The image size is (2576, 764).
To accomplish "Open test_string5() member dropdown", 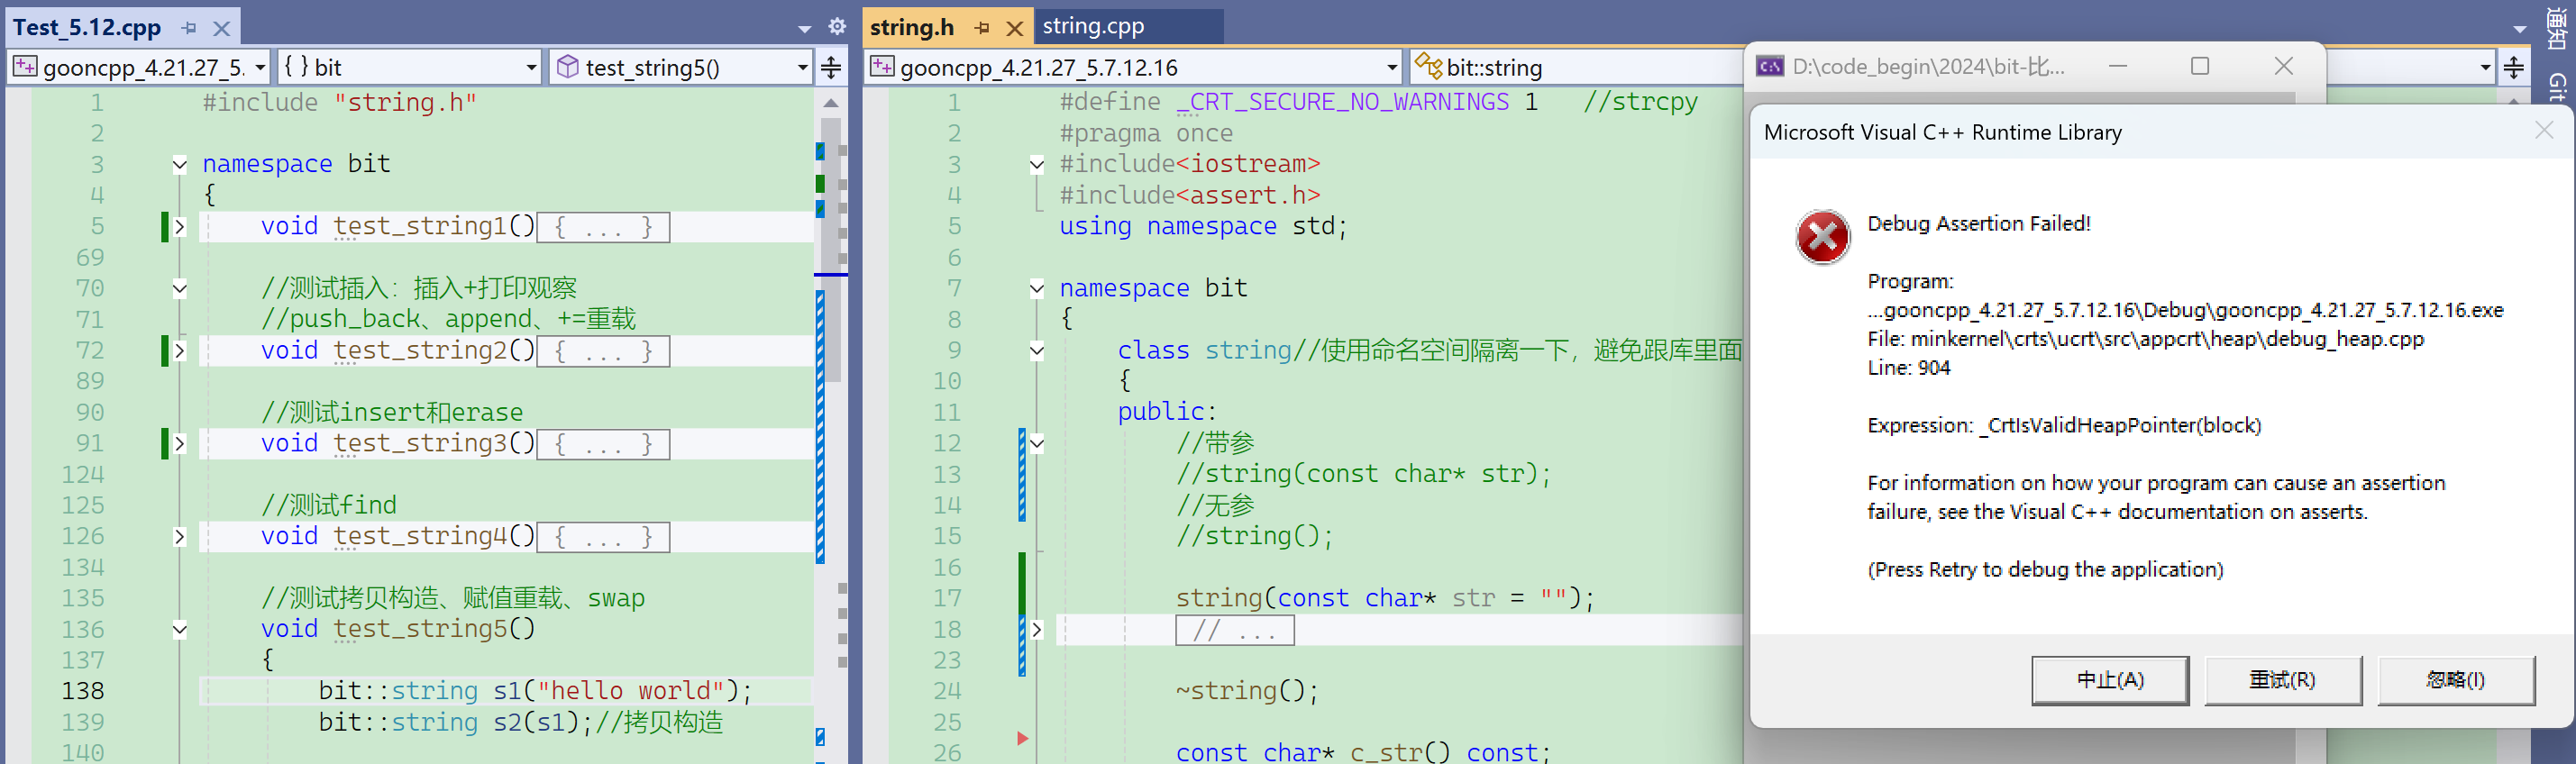I will point(681,67).
